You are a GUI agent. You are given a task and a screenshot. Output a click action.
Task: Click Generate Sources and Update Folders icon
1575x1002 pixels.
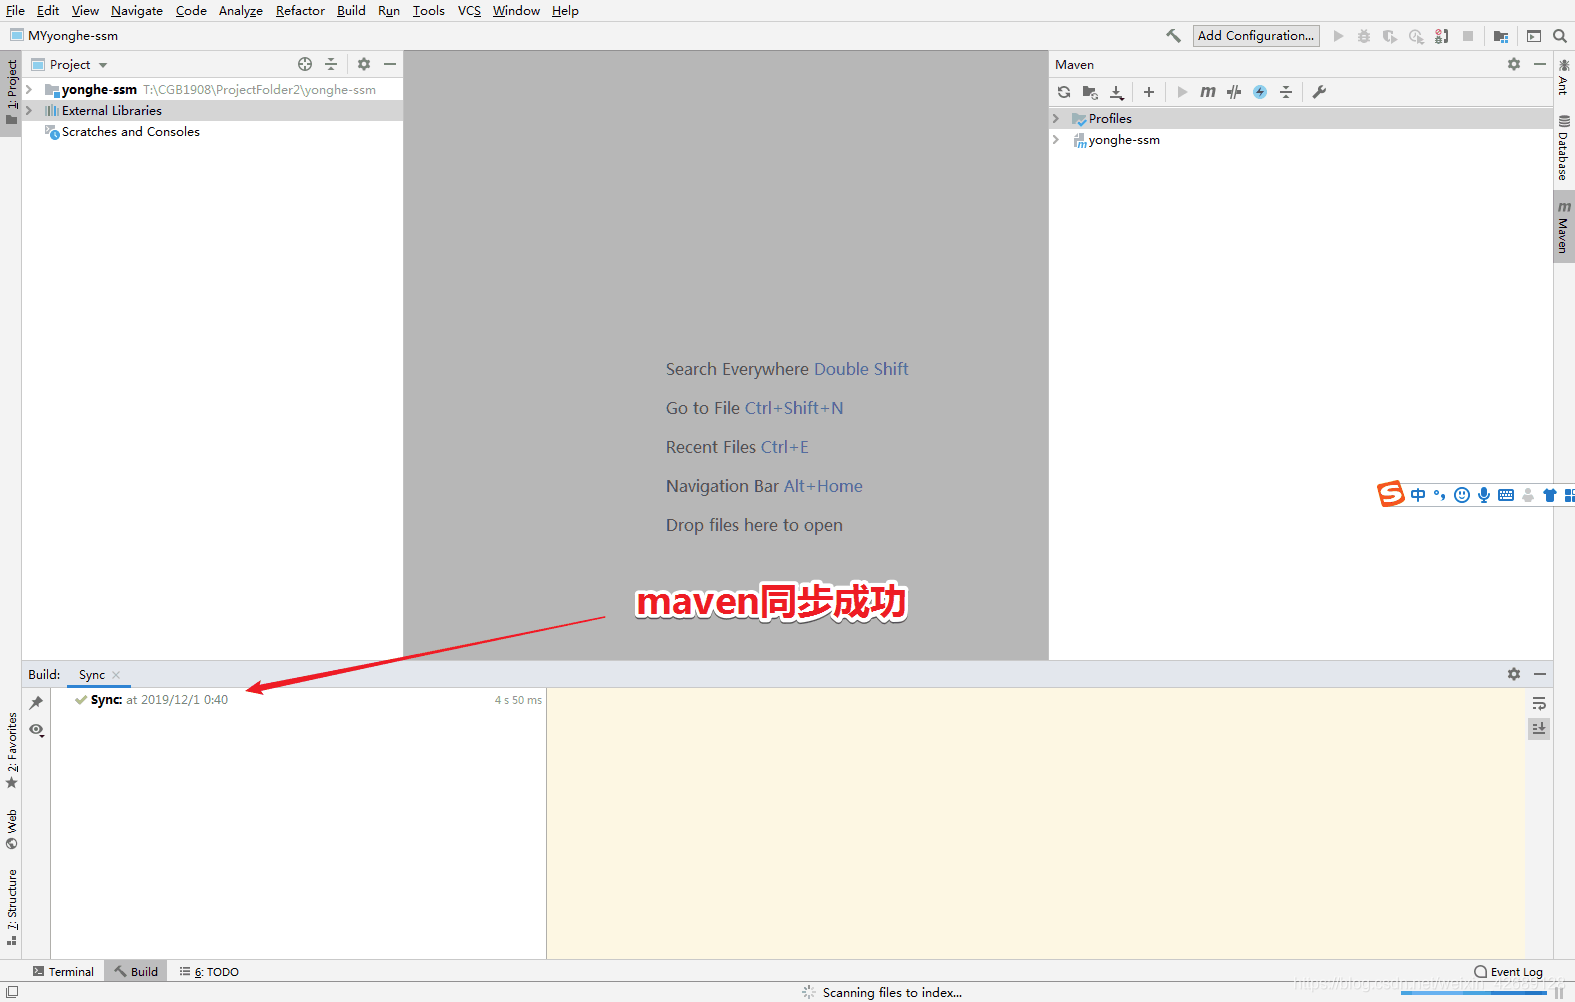pyautogui.click(x=1090, y=92)
